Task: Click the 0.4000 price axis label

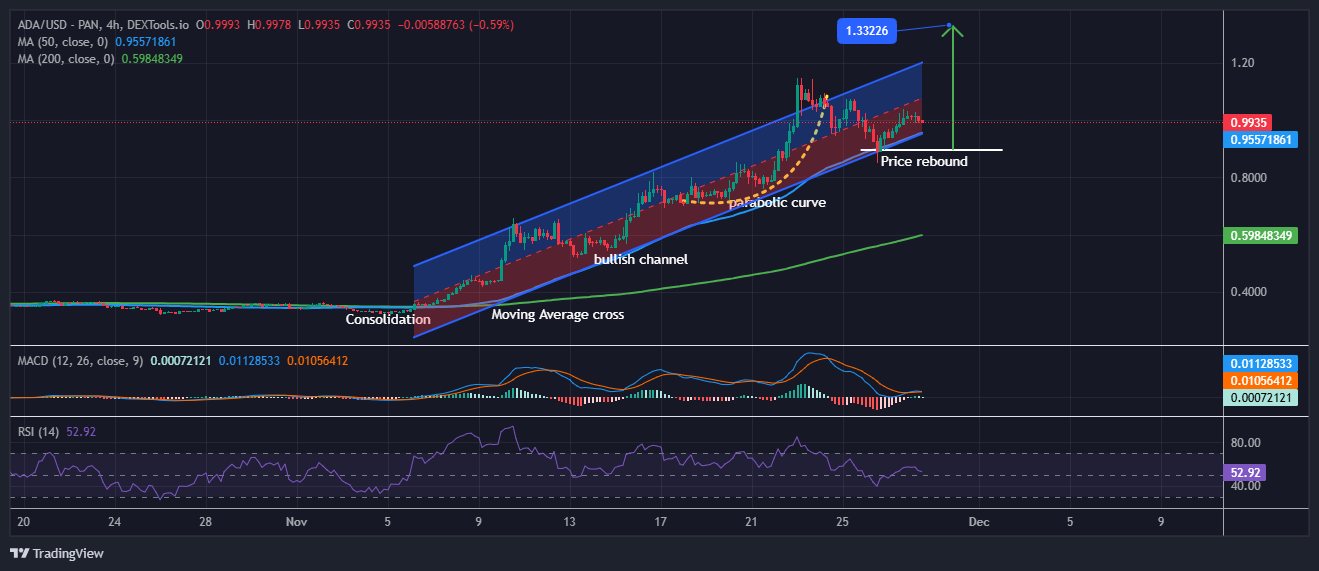Action: tap(1249, 292)
